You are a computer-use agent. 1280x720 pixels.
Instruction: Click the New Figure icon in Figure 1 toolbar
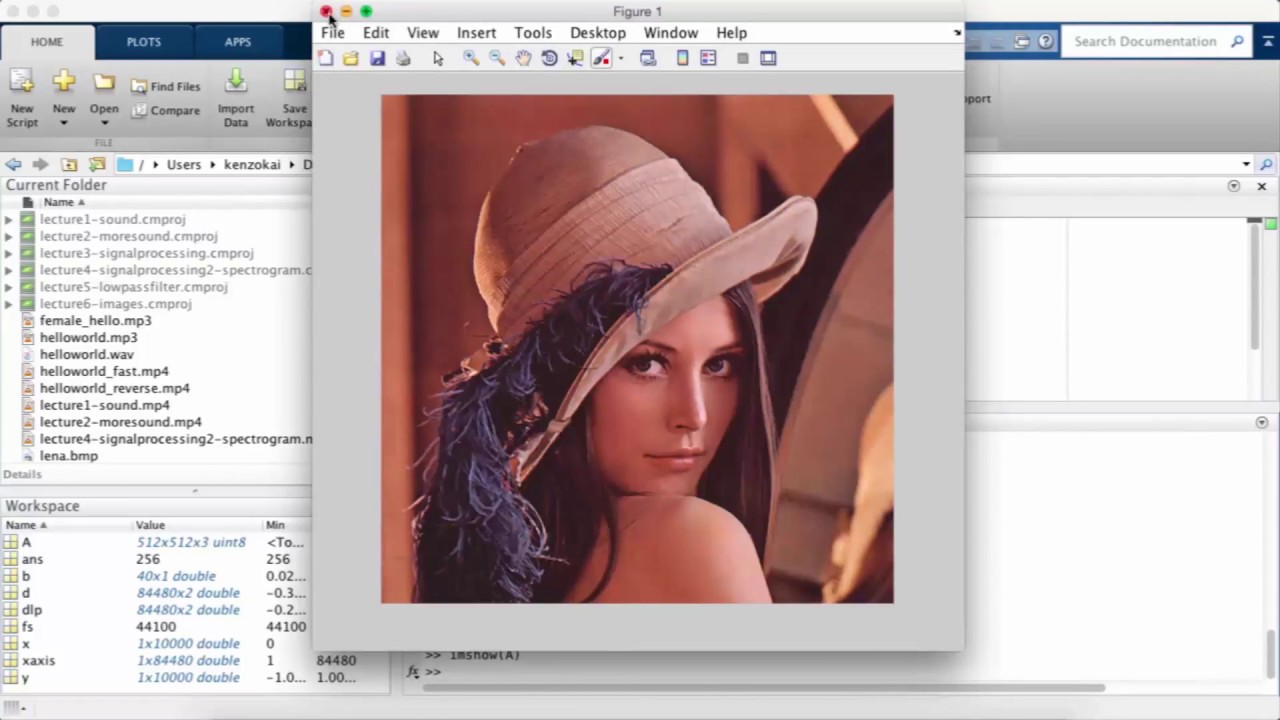click(x=326, y=59)
